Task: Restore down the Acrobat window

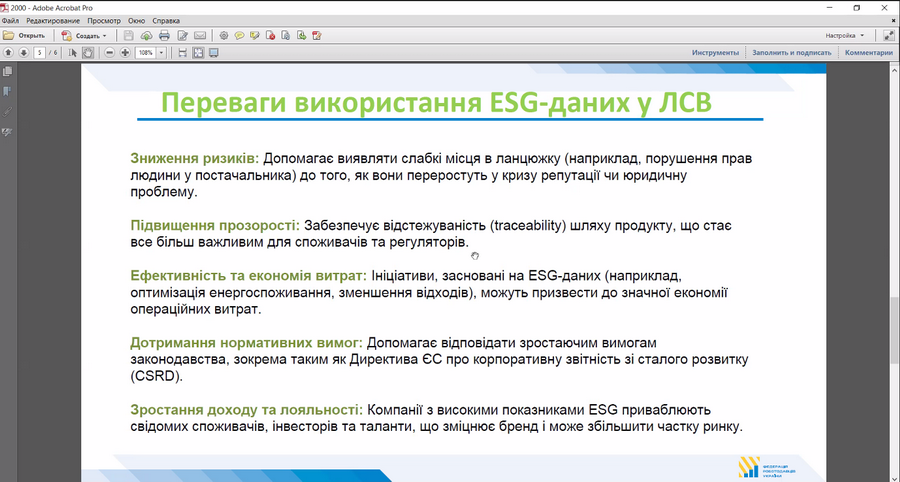Action: tap(857, 8)
